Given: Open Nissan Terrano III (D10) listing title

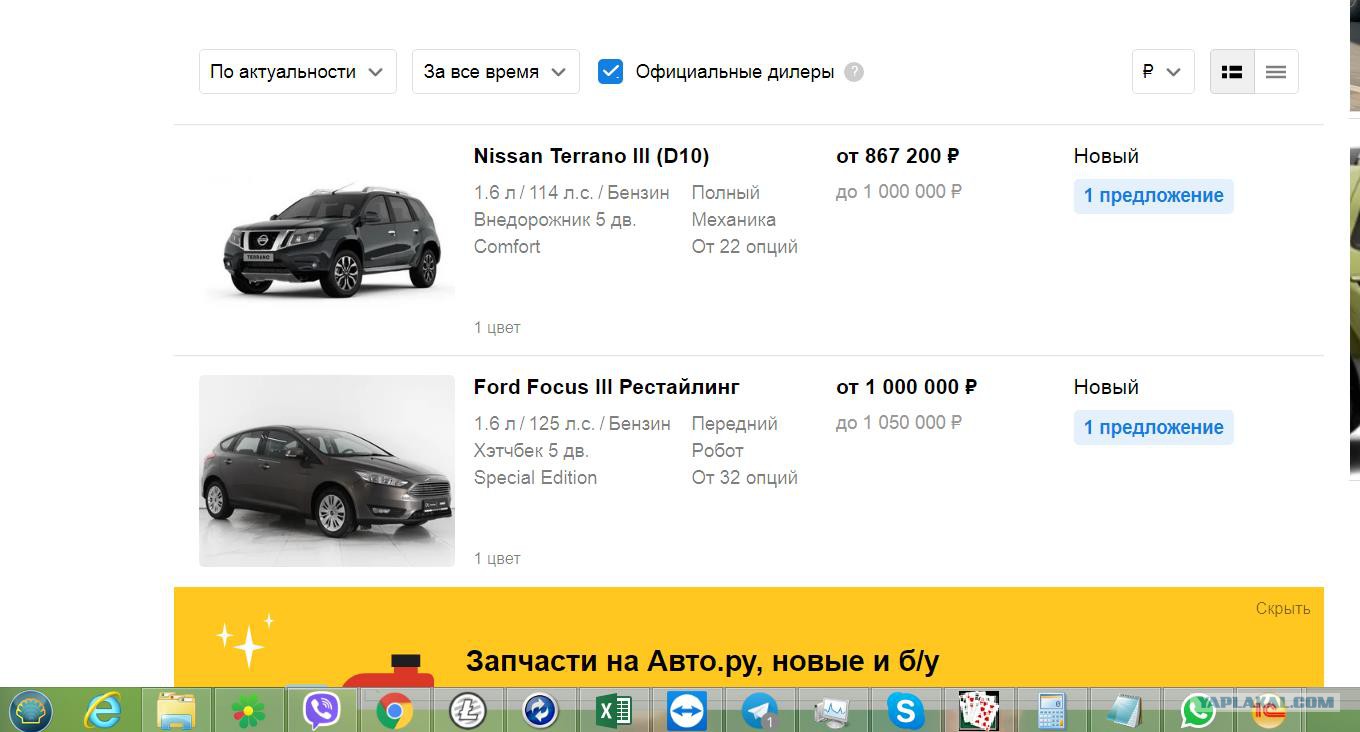Looking at the screenshot, I should pyautogui.click(x=591, y=156).
